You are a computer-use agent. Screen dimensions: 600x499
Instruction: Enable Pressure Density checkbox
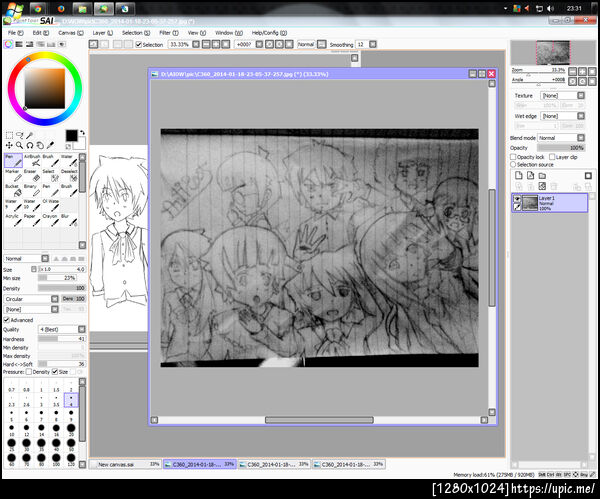pos(29,372)
